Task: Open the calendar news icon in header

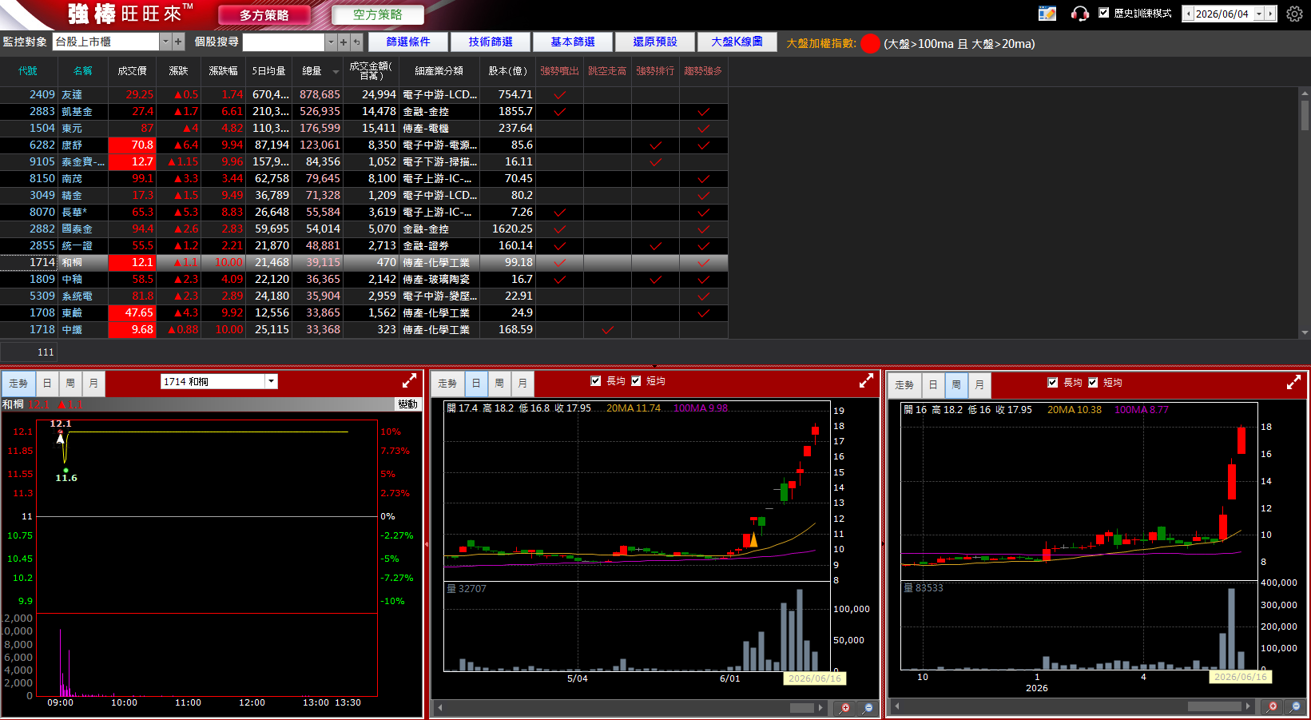Action: tap(1047, 14)
